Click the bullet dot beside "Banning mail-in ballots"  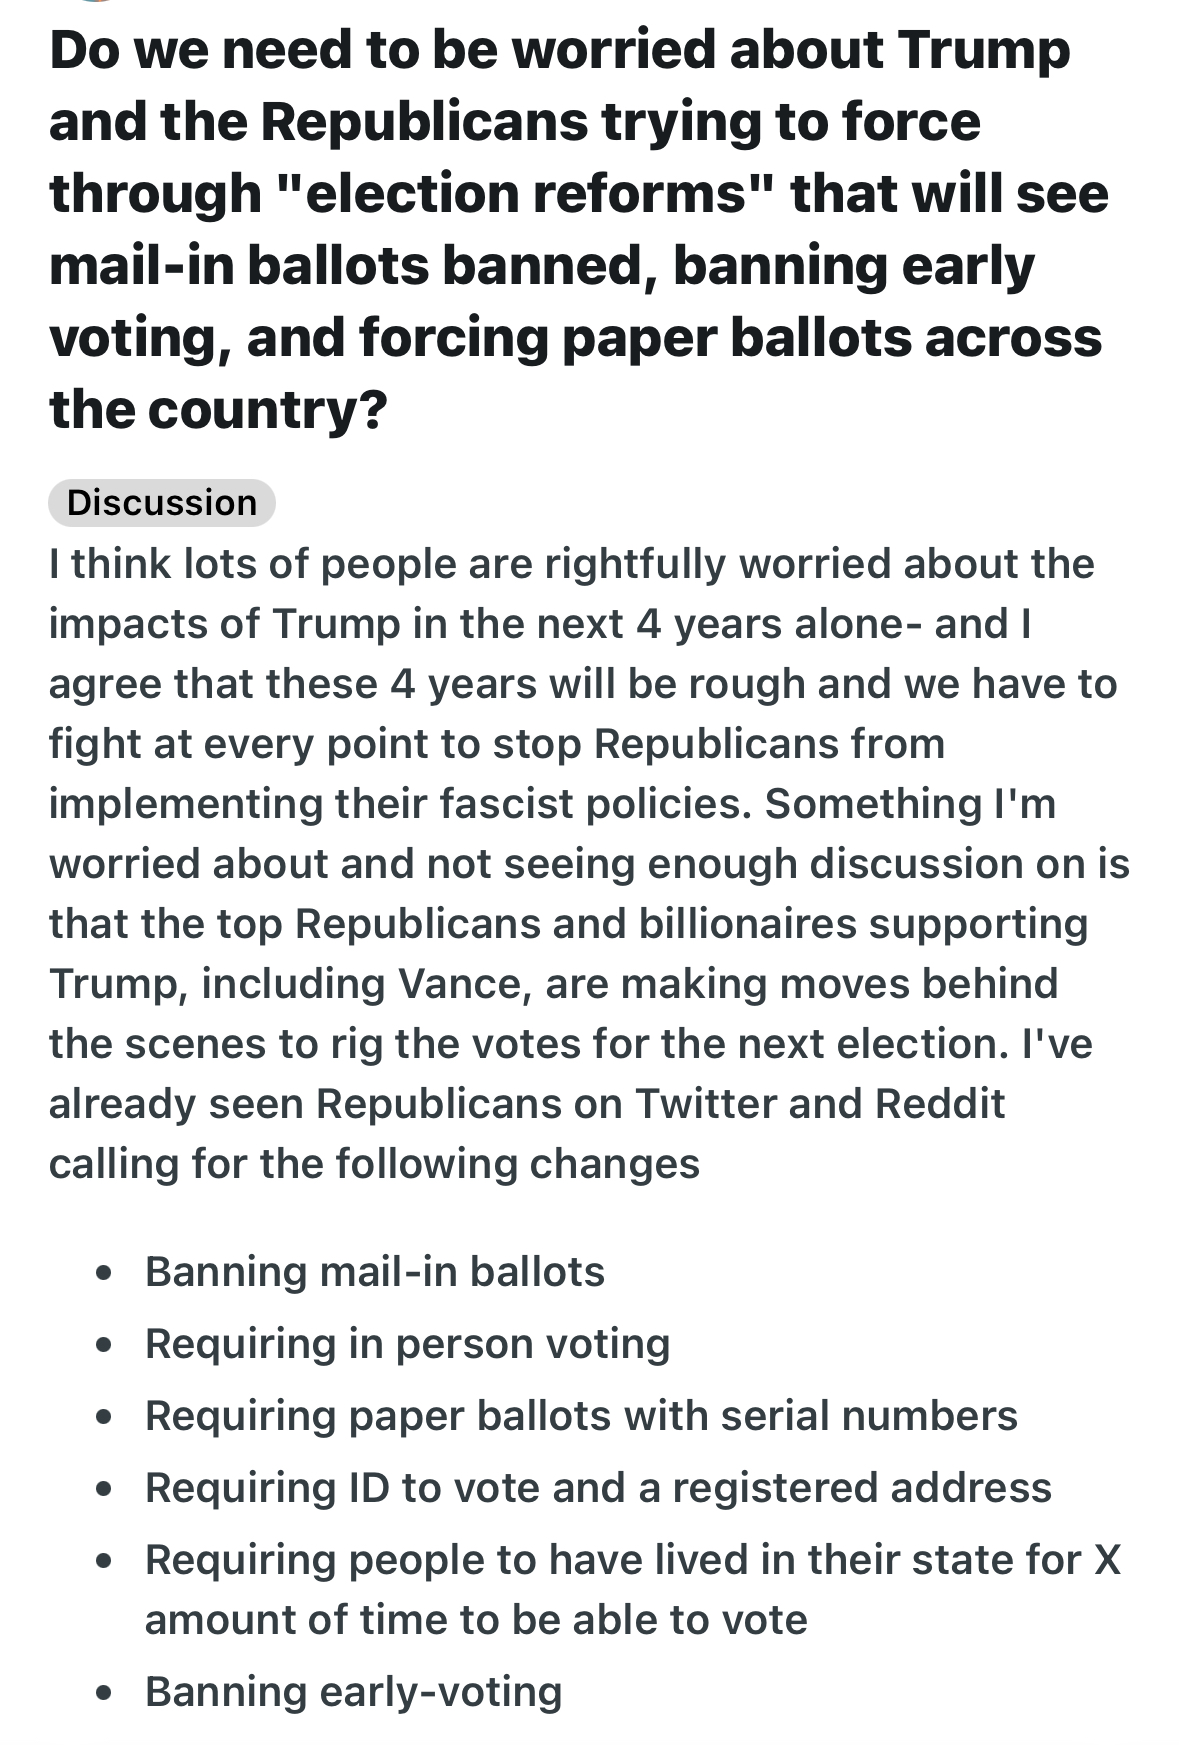(x=103, y=1274)
